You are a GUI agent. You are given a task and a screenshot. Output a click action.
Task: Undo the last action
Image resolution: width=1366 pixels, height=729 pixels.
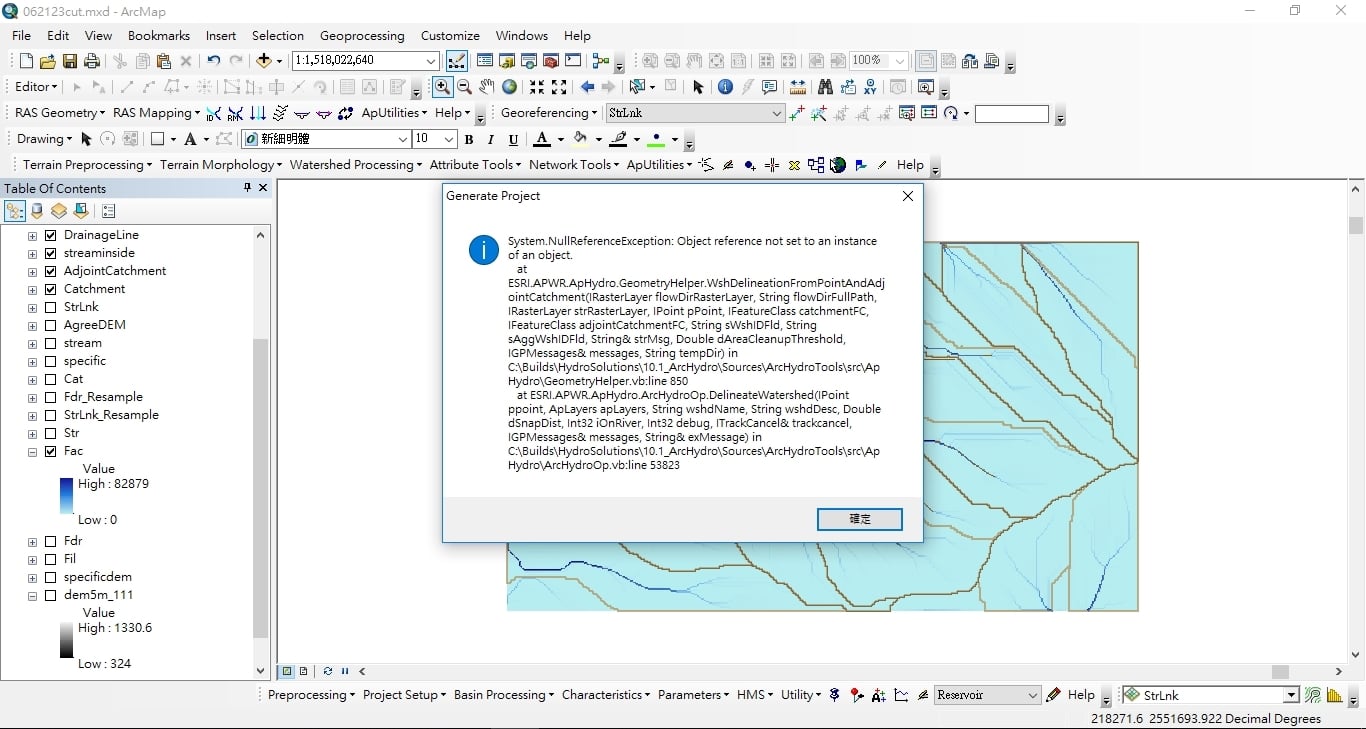[214, 61]
